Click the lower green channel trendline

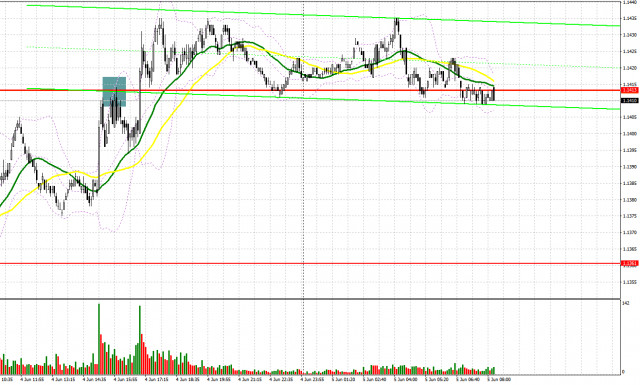coord(323,98)
